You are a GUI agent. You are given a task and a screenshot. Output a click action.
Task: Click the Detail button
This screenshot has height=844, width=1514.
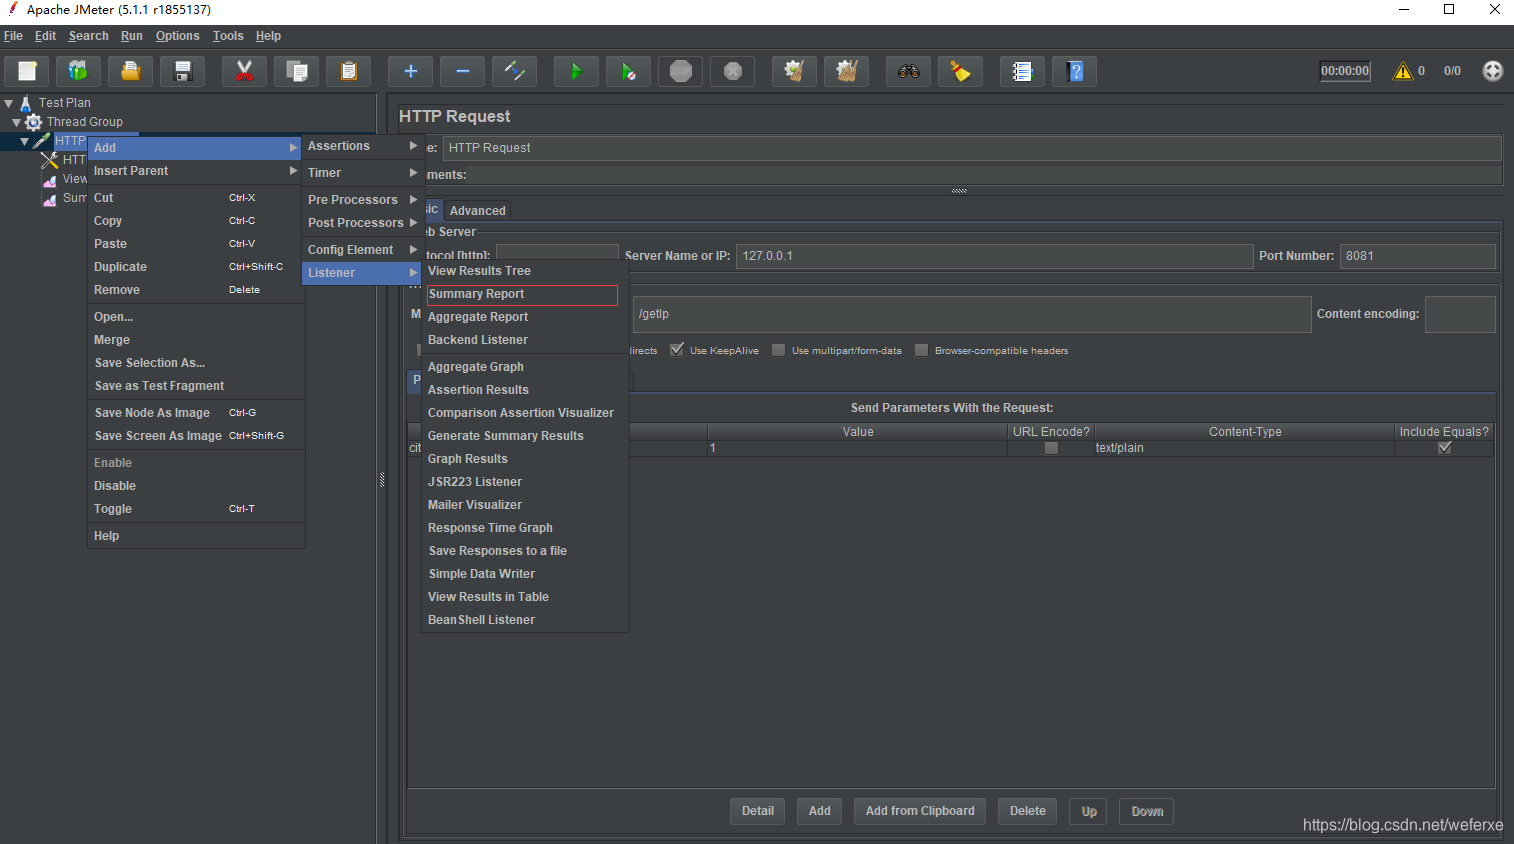[758, 811]
